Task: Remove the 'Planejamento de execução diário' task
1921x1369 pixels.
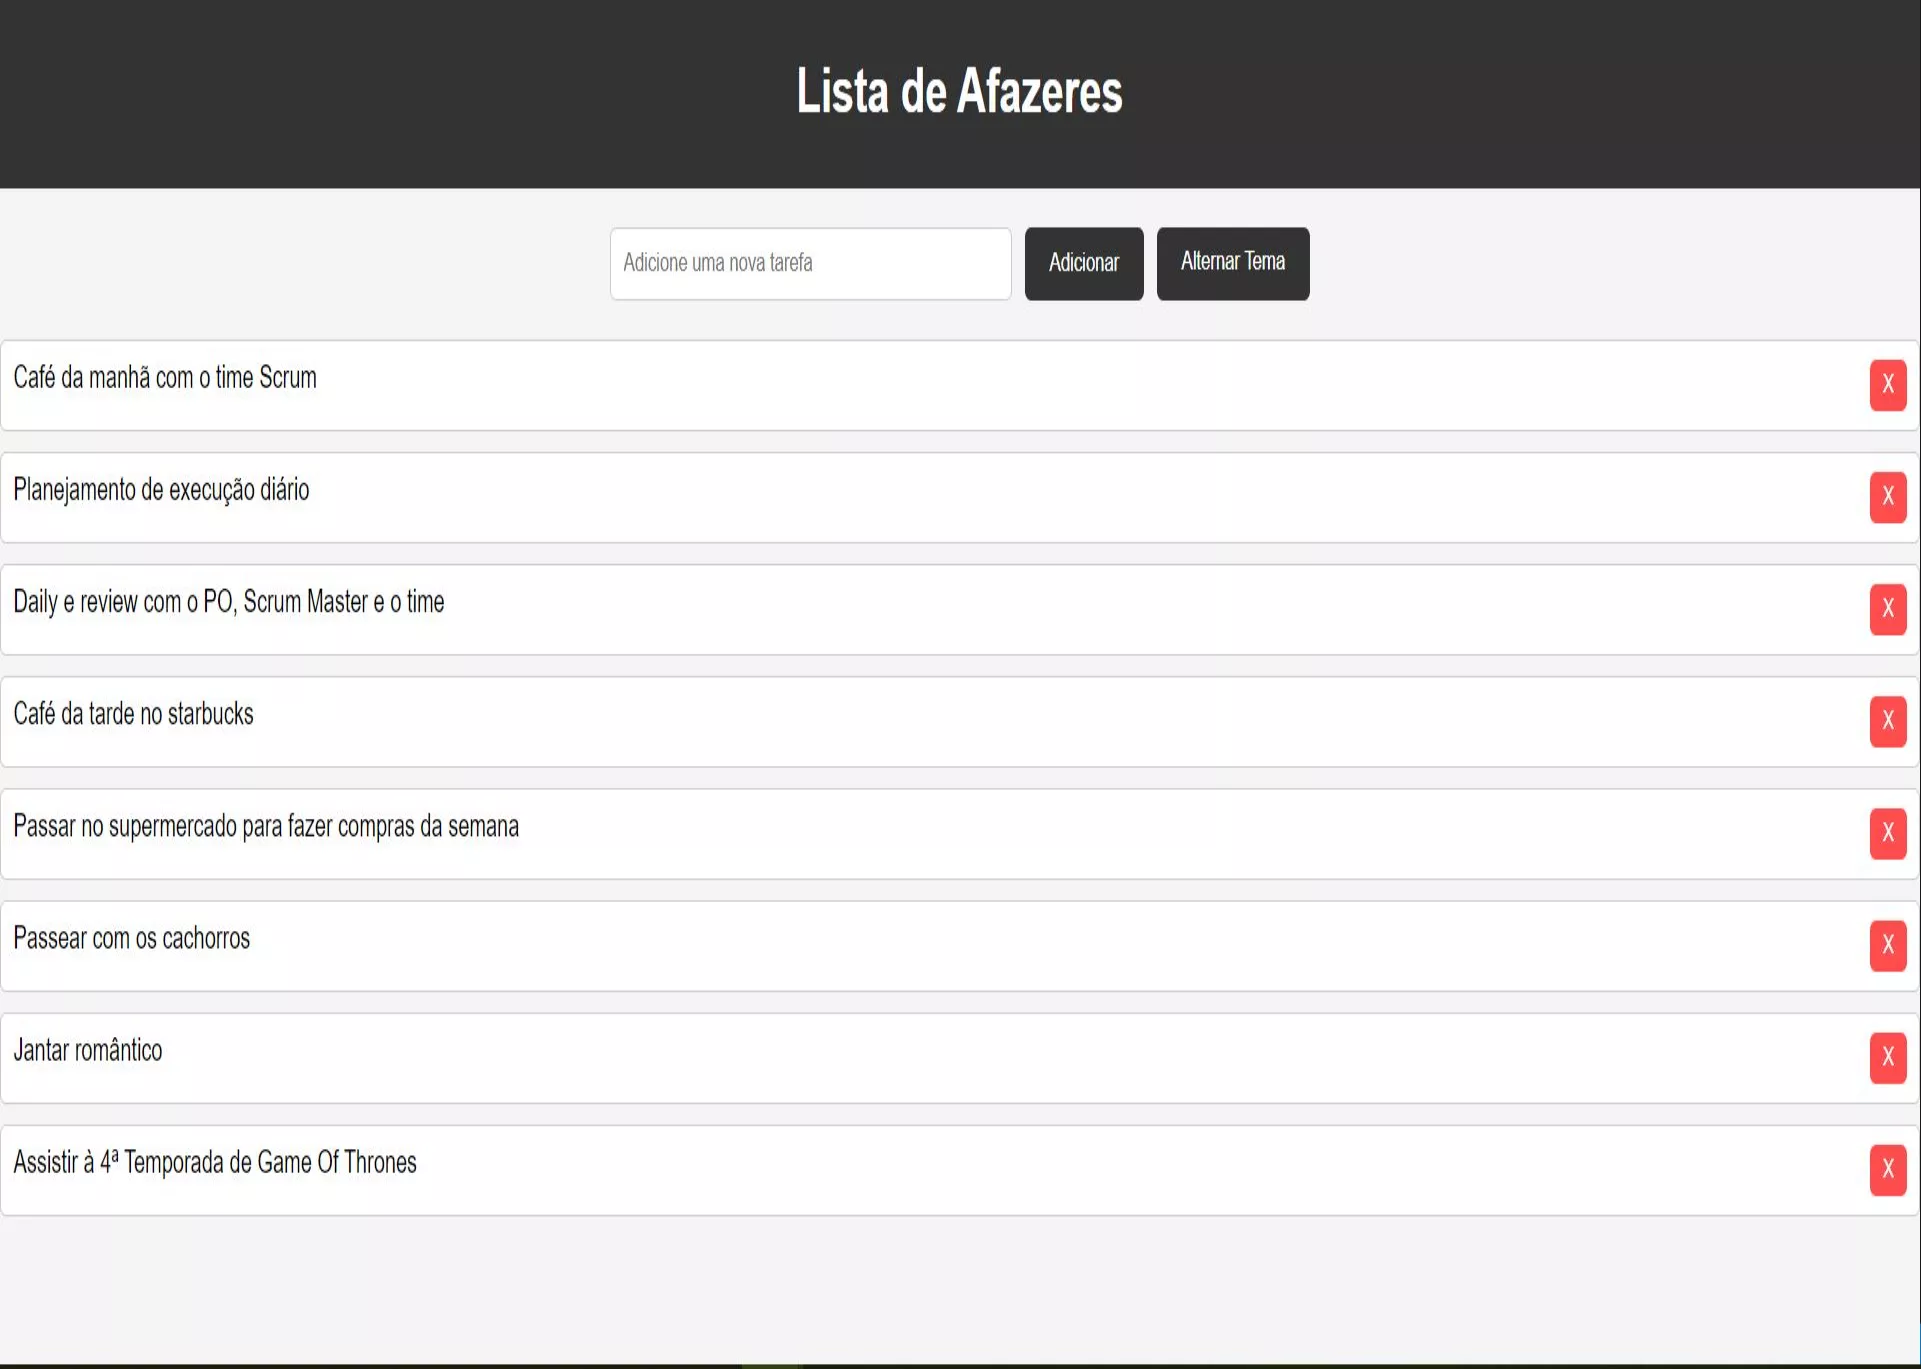Action: (1888, 497)
